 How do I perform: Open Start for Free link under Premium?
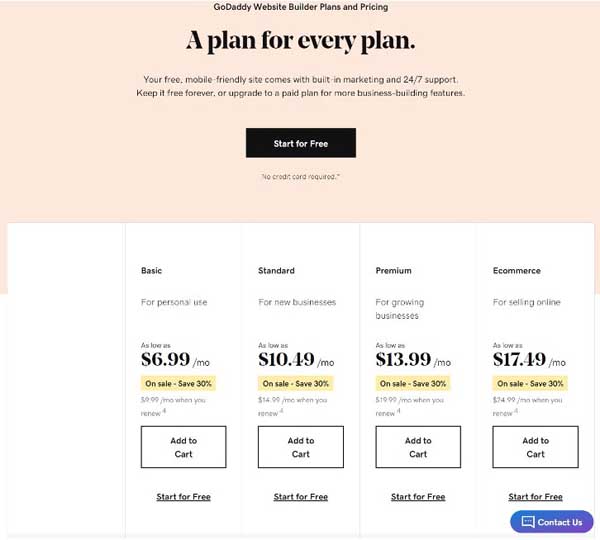(x=418, y=497)
